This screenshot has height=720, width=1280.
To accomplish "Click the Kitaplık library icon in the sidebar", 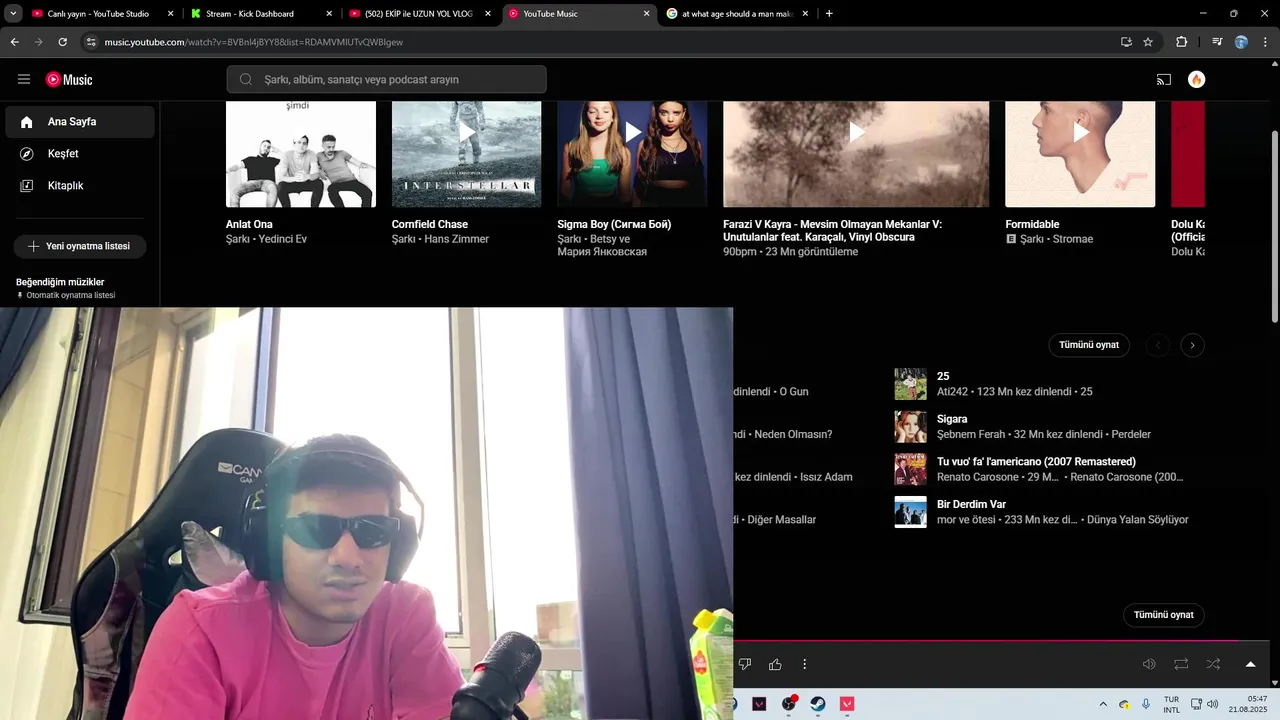I will (x=27, y=186).
